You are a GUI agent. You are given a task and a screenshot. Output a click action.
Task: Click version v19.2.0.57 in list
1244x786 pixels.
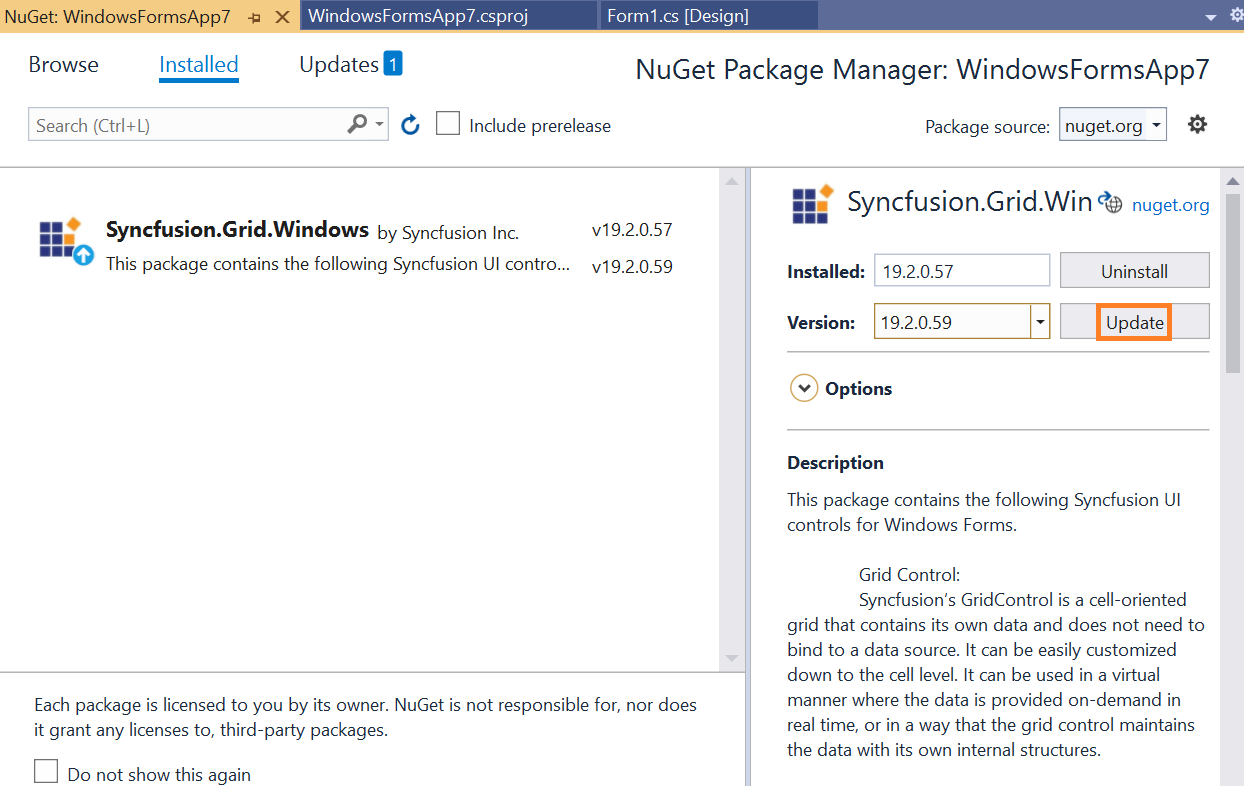point(632,230)
